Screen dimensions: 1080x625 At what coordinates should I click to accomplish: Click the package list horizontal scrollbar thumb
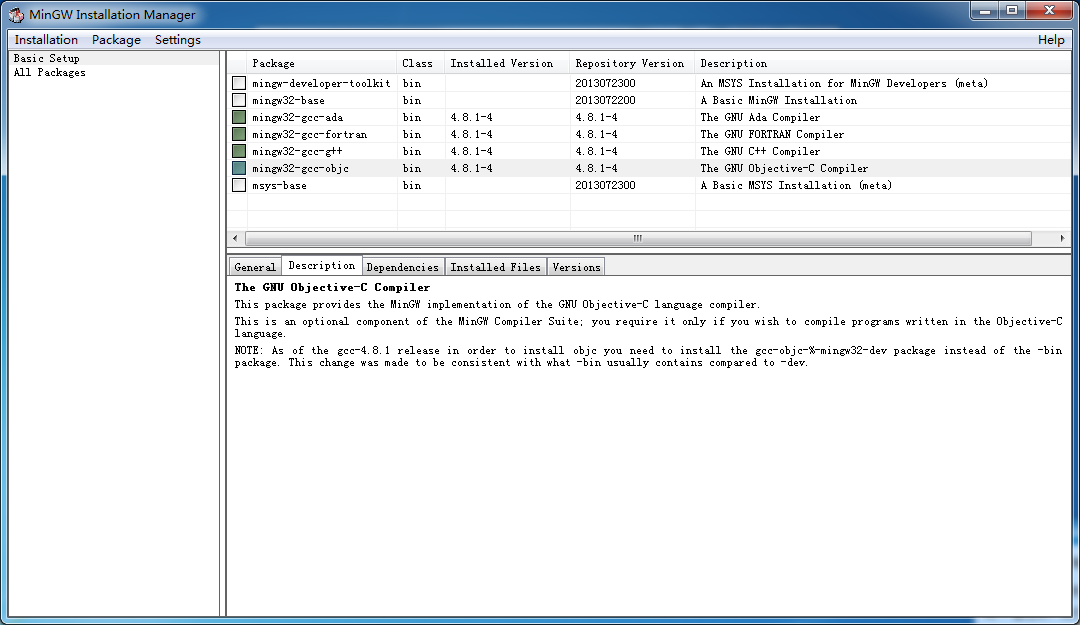(638, 238)
